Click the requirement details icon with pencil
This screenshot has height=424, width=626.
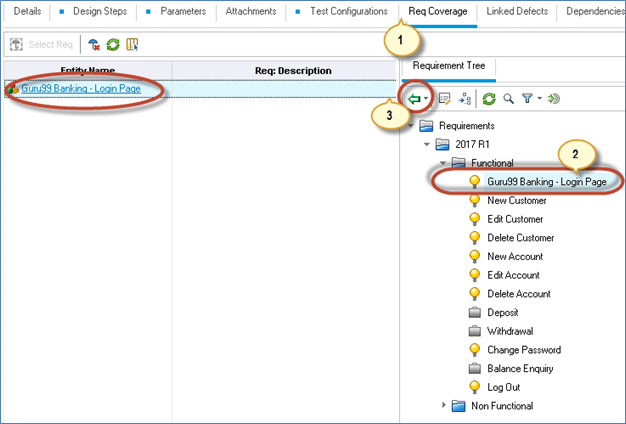coord(443,99)
